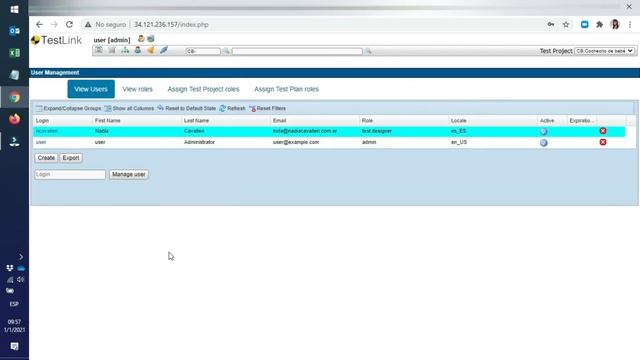The height and width of the screenshot is (360, 640).
Task: Open the TestLink logo home link
Action: pos(56,40)
